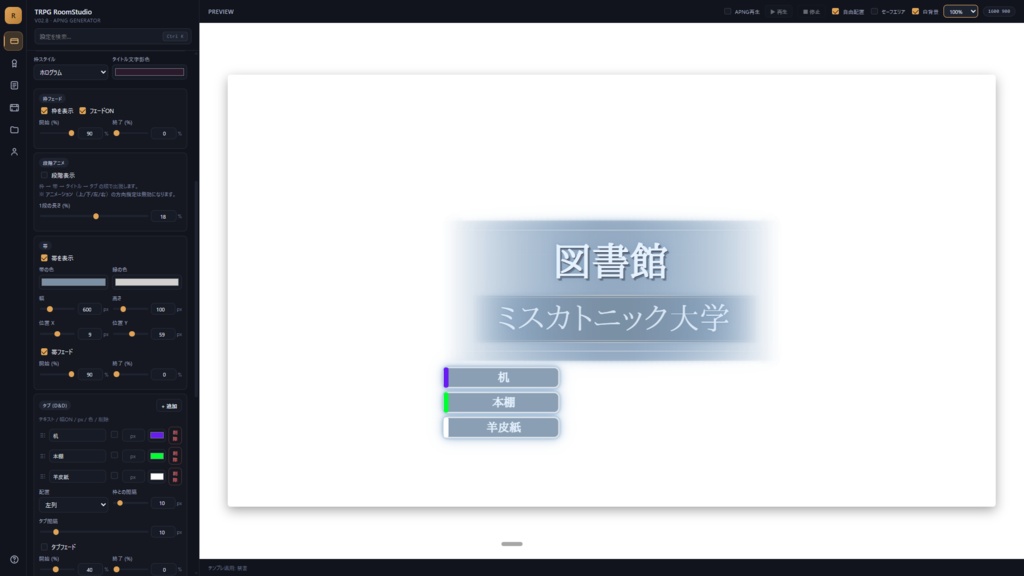The image size is (1024, 576).
Task: Click the settings search field
Action: 112,37
